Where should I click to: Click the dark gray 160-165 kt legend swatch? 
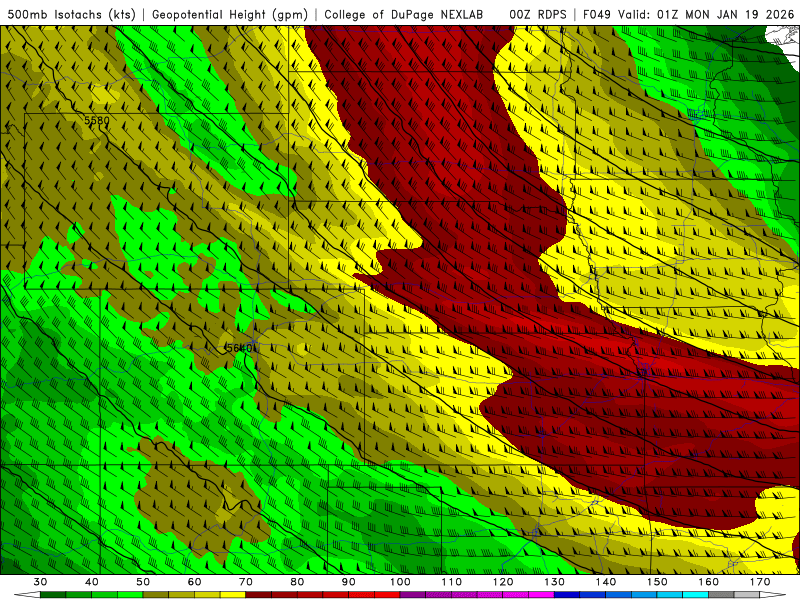click(721, 594)
